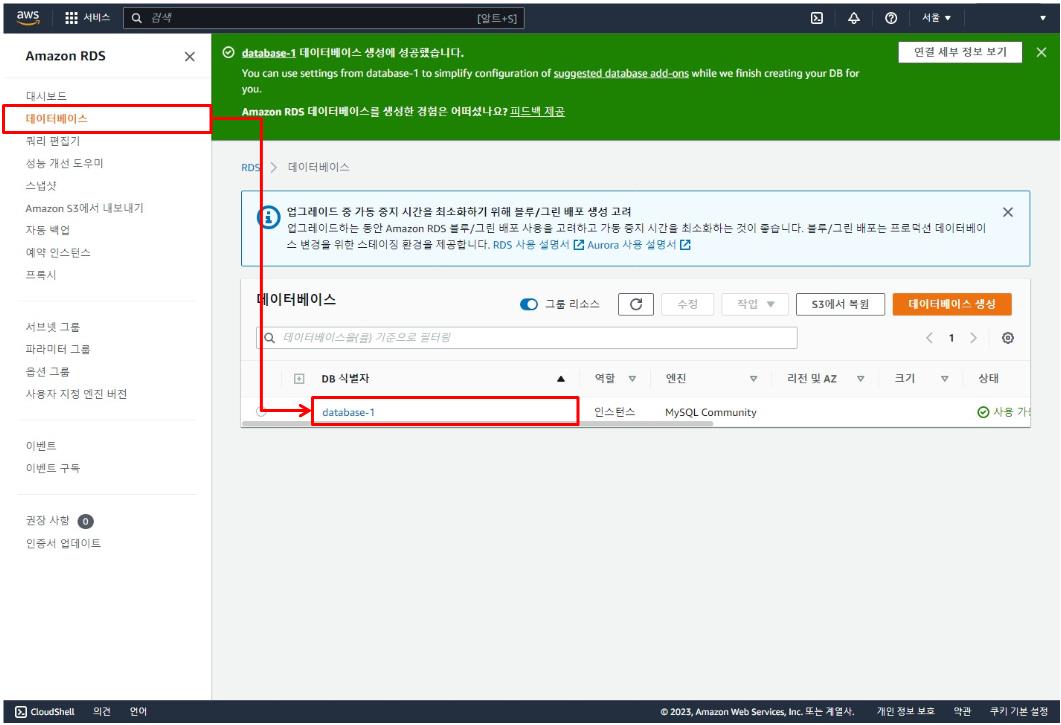Image resolution: width=1061 pixels, height=725 pixels.
Task: Open the size column sort menu
Action: 944,379
